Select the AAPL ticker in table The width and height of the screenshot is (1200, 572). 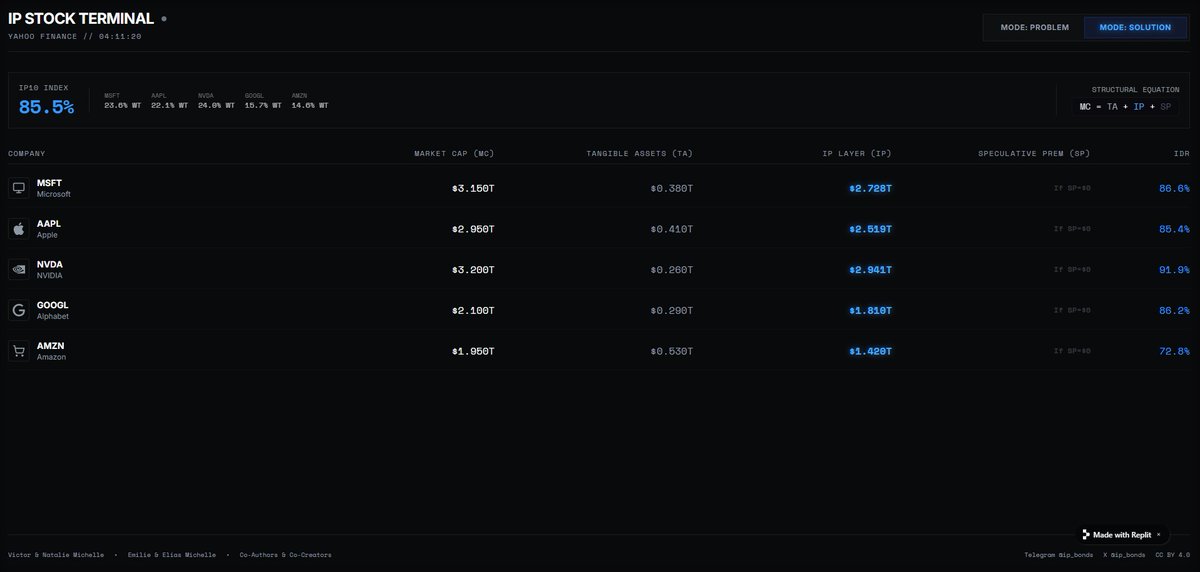pos(49,224)
